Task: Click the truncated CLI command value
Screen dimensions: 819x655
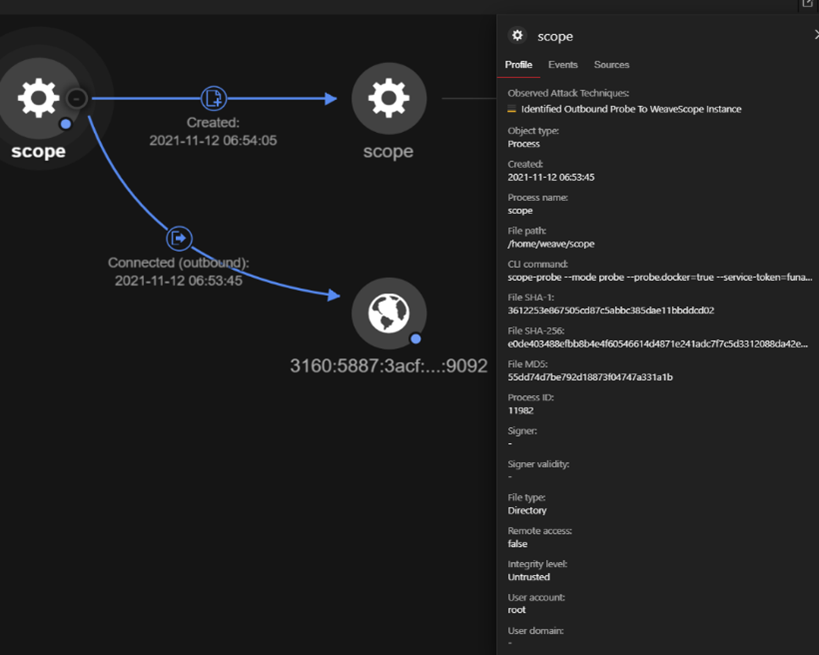Action: pyautogui.click(x=659, y=277)
